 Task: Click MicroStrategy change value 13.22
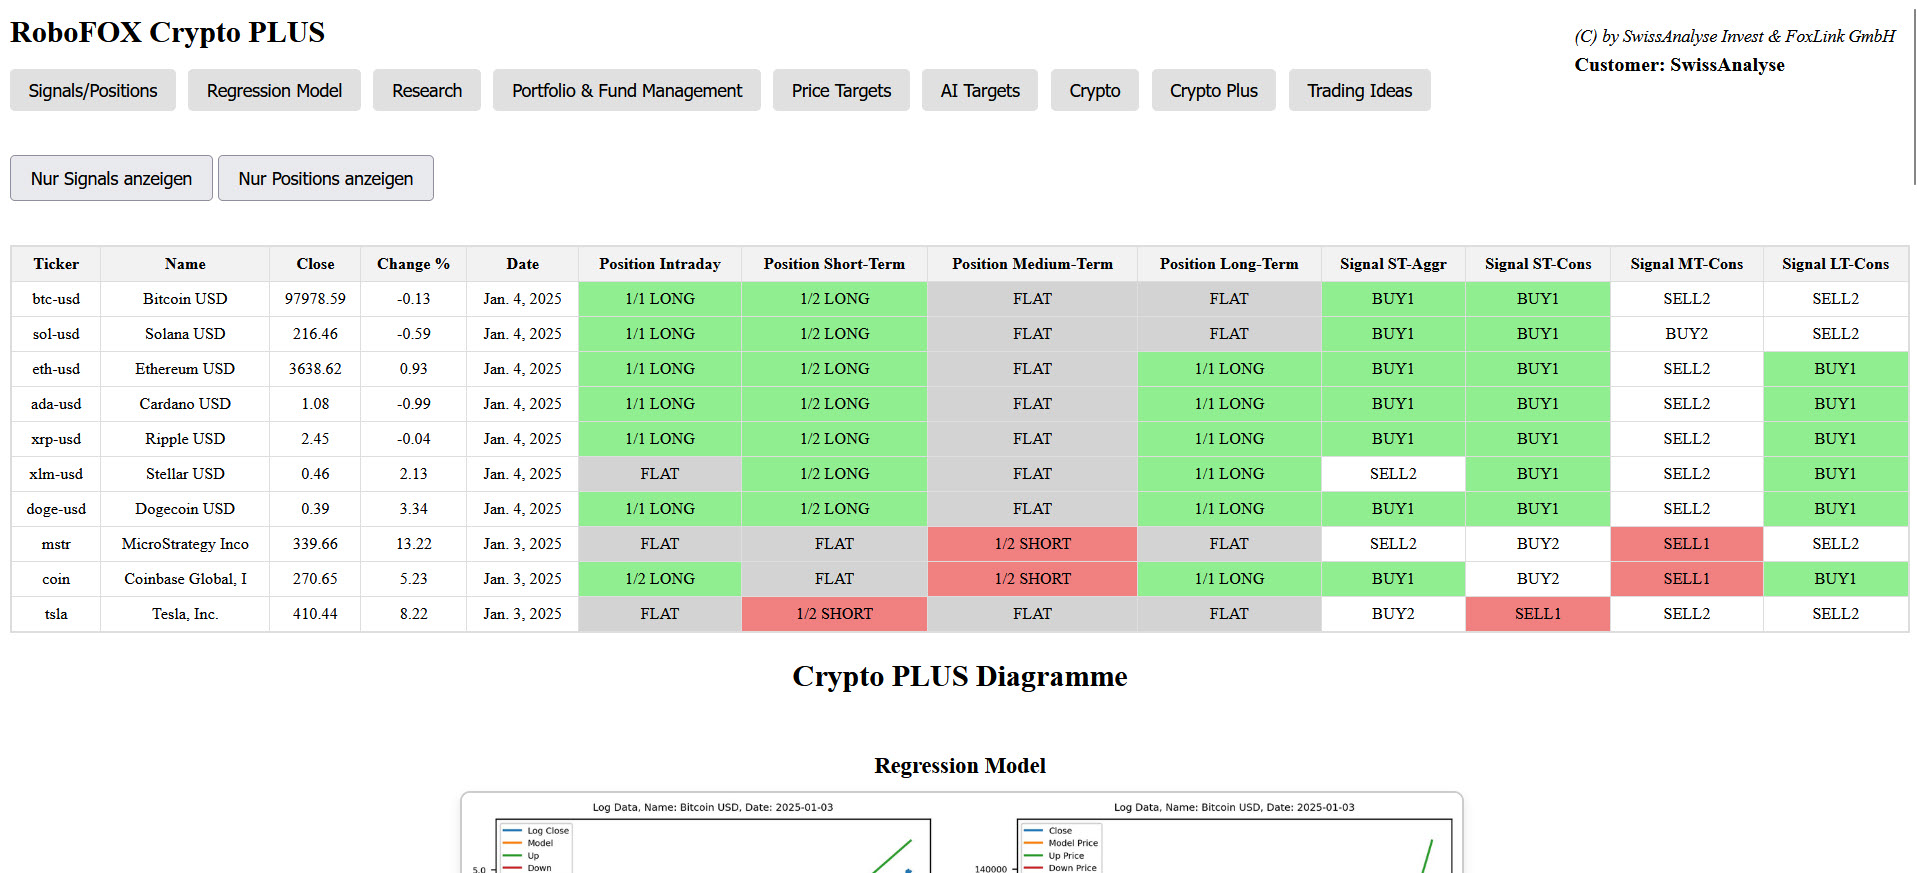413,544
